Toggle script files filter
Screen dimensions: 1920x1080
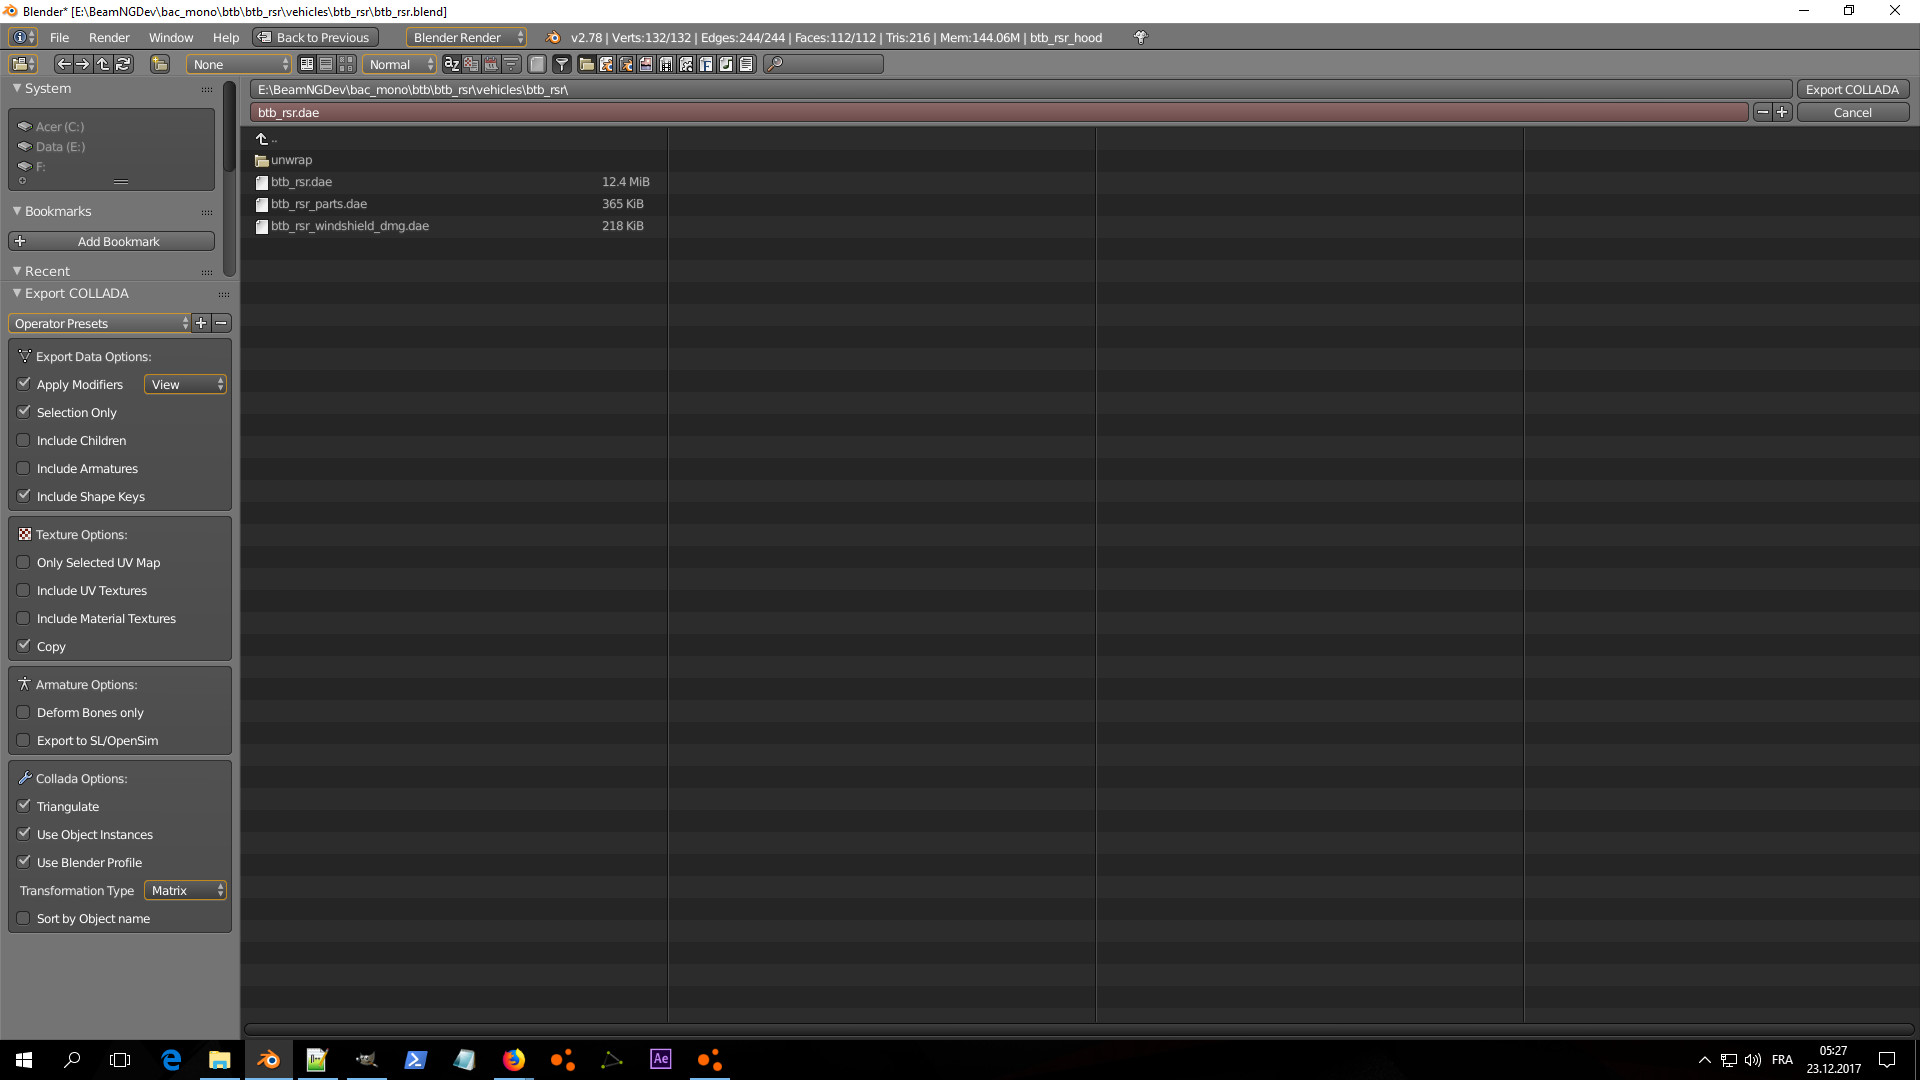[686, 64]
